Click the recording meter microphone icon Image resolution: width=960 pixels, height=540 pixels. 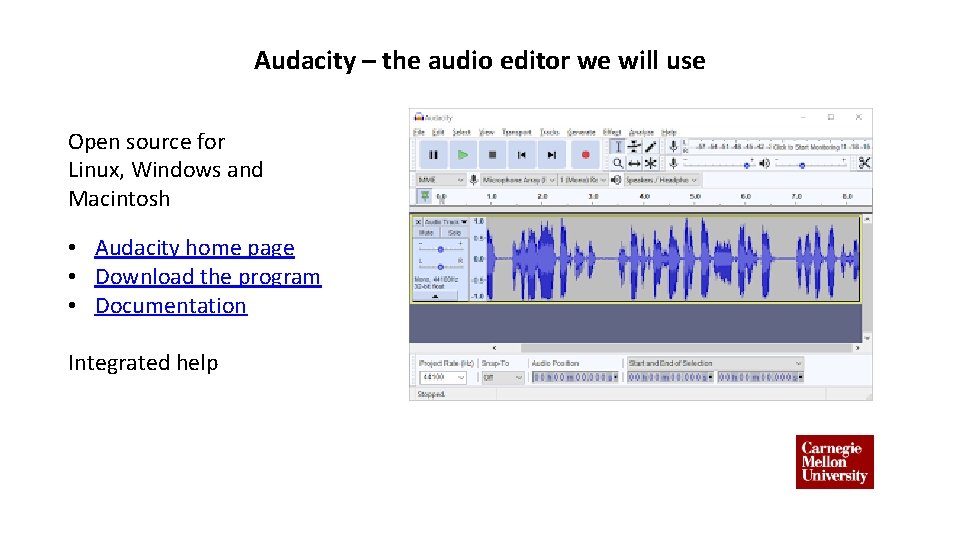[x=673, y=146]
